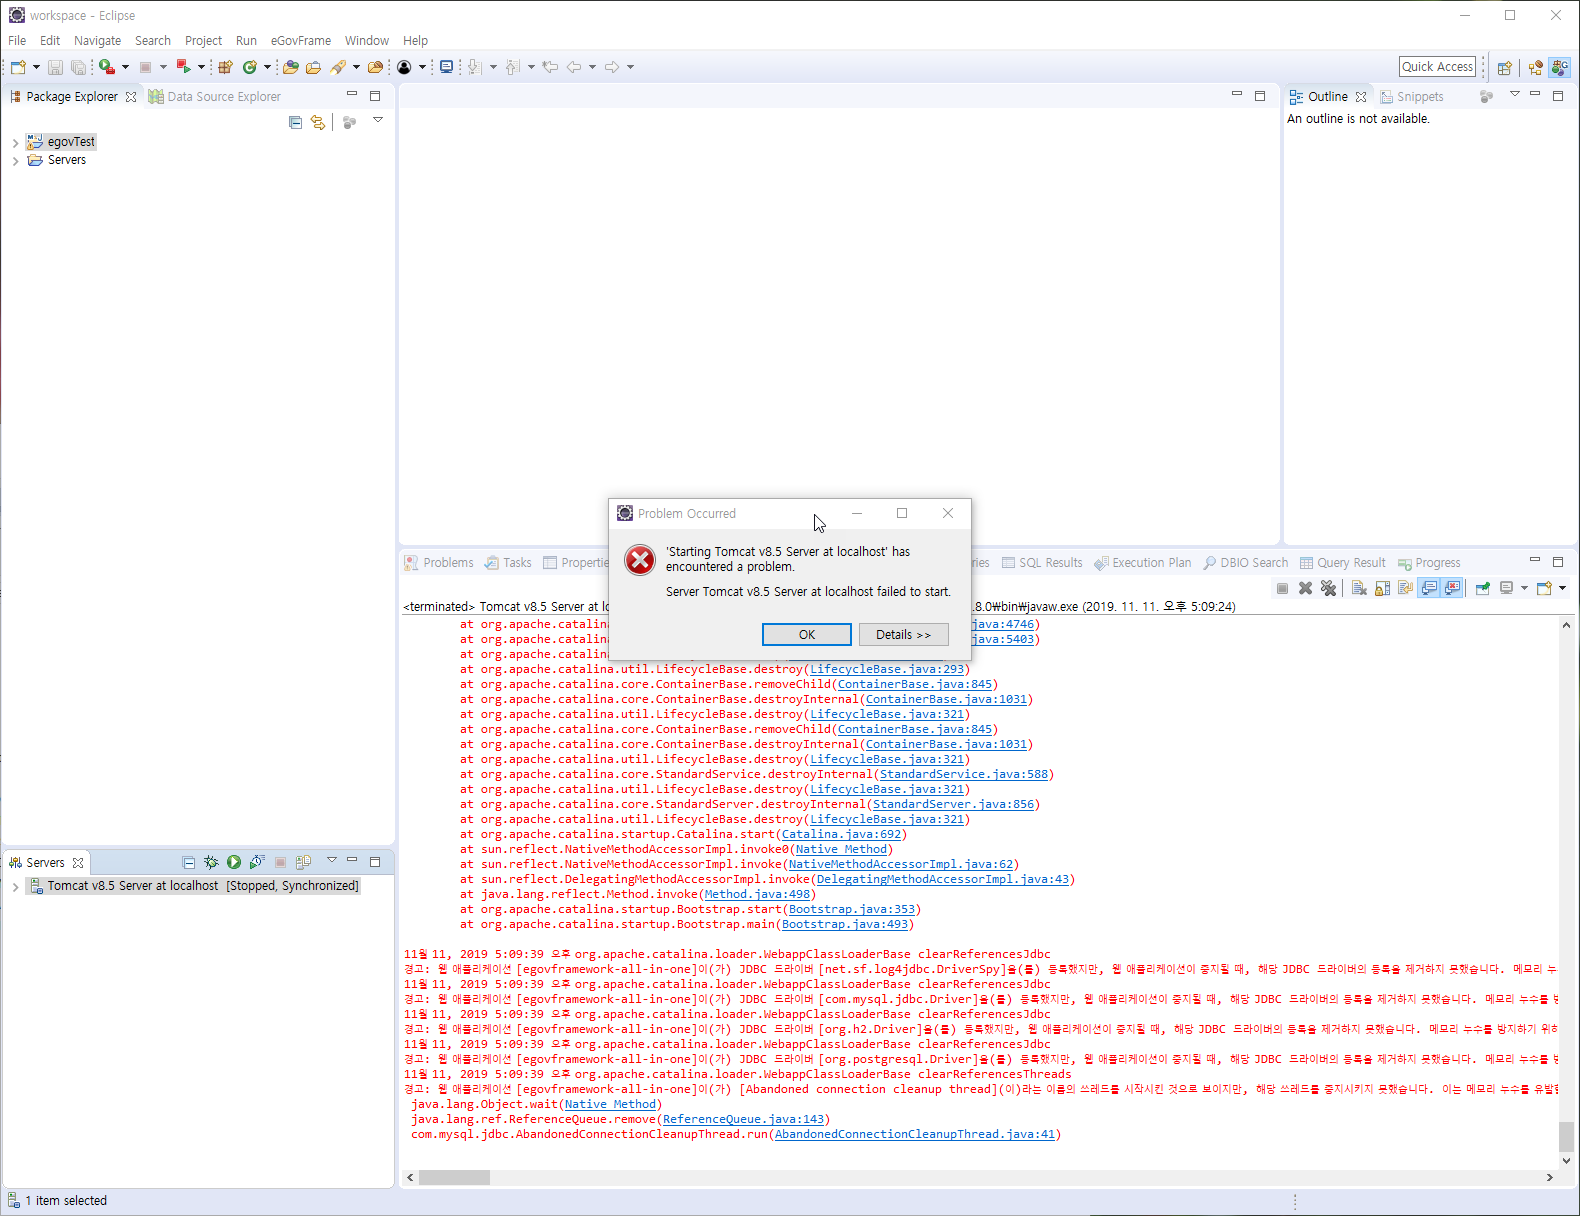1580x1216 pixels.
Task: Expand the Servers folder in Package Explorer
Action: coord(15,161)
